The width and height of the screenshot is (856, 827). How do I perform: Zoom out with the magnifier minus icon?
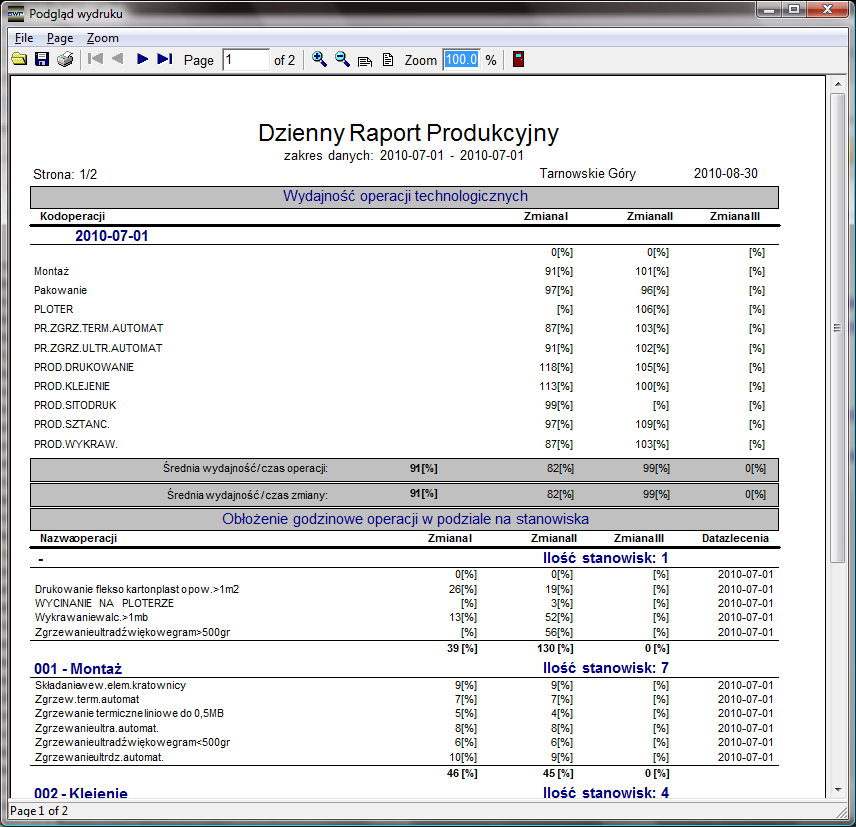click(x=343, y=60)
